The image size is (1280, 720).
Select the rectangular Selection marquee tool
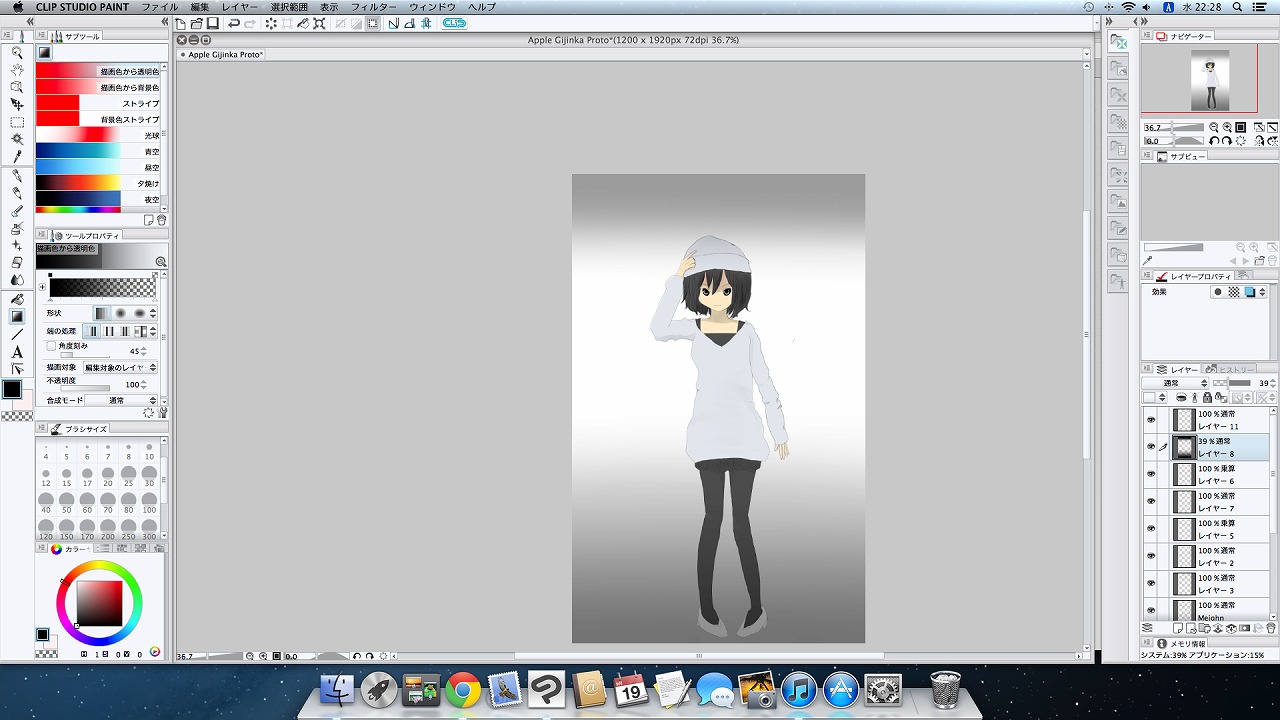pyautogui.click(x=17, y=122)
